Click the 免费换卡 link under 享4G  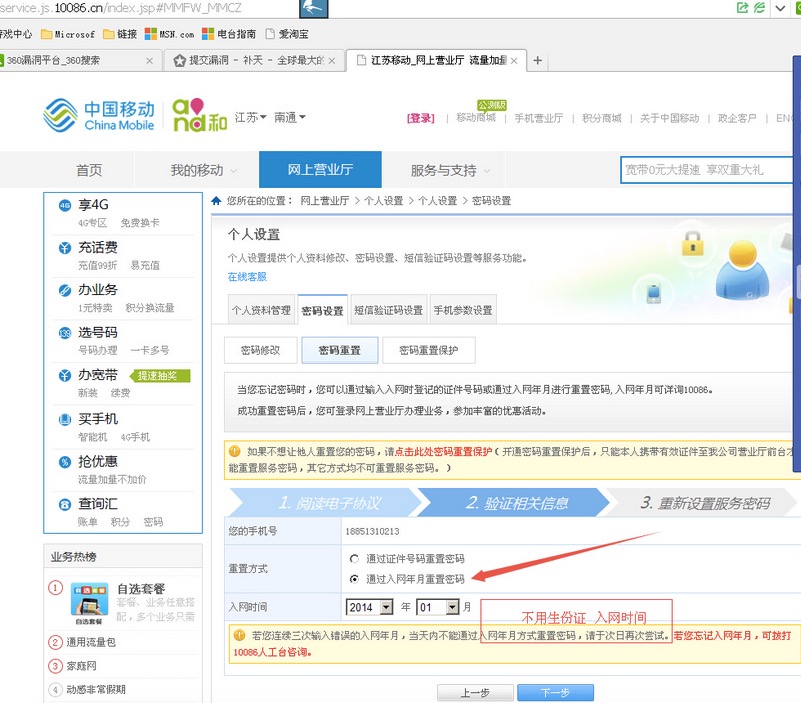pyautogui.click(x=140, y=223)
